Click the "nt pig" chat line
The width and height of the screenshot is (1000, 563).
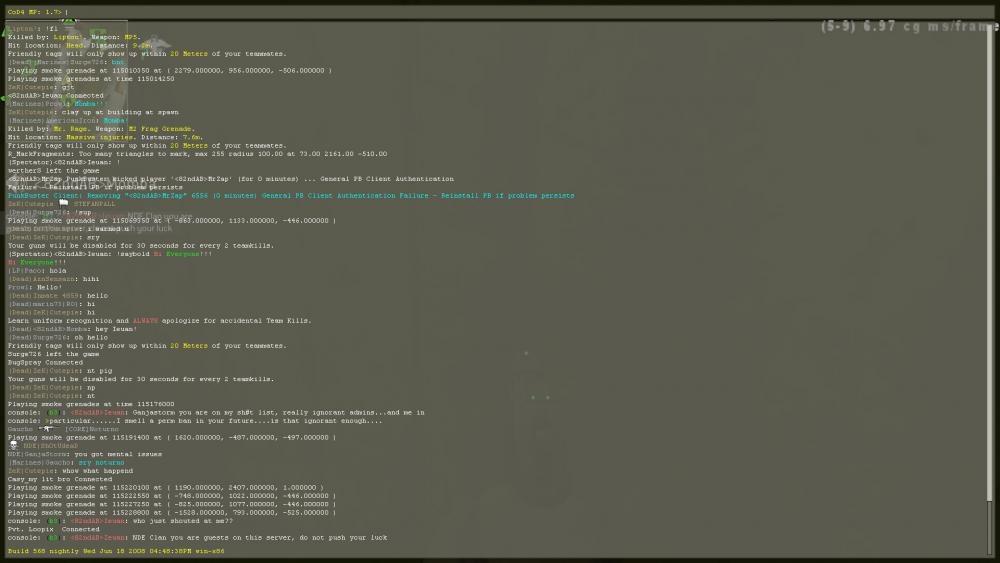click(x=60, y=370)
